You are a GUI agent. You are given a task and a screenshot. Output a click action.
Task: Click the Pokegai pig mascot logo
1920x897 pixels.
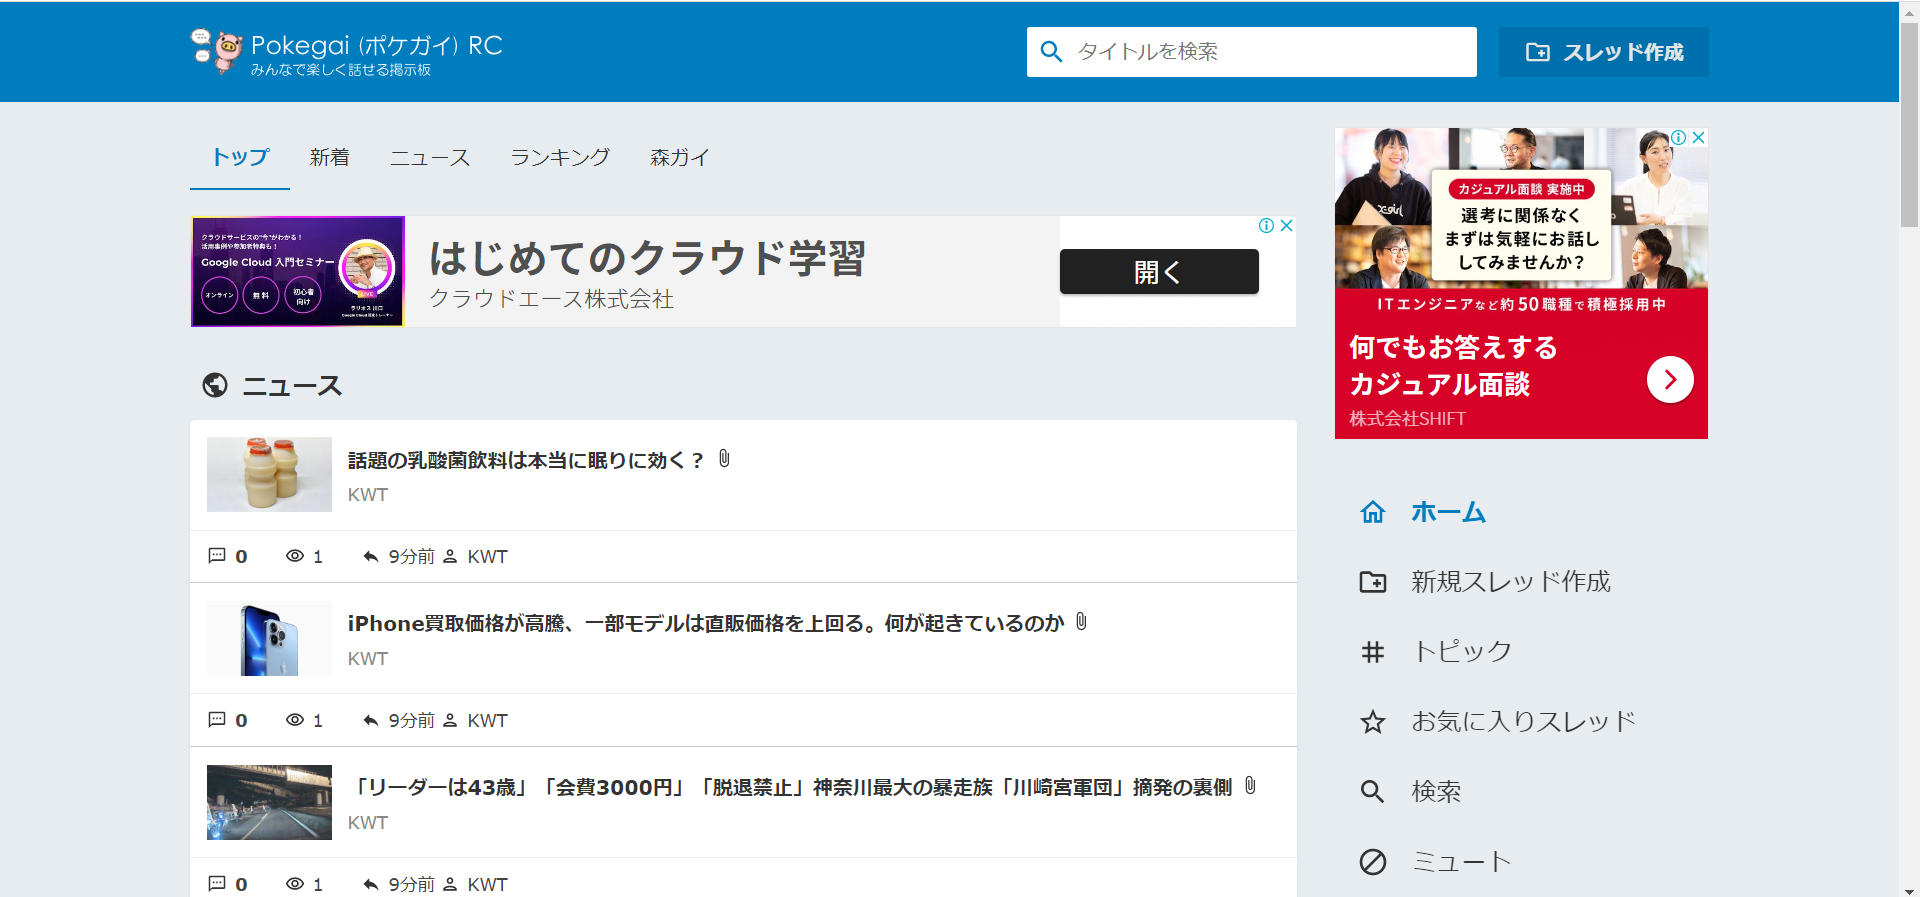click(x=217, y=50)
